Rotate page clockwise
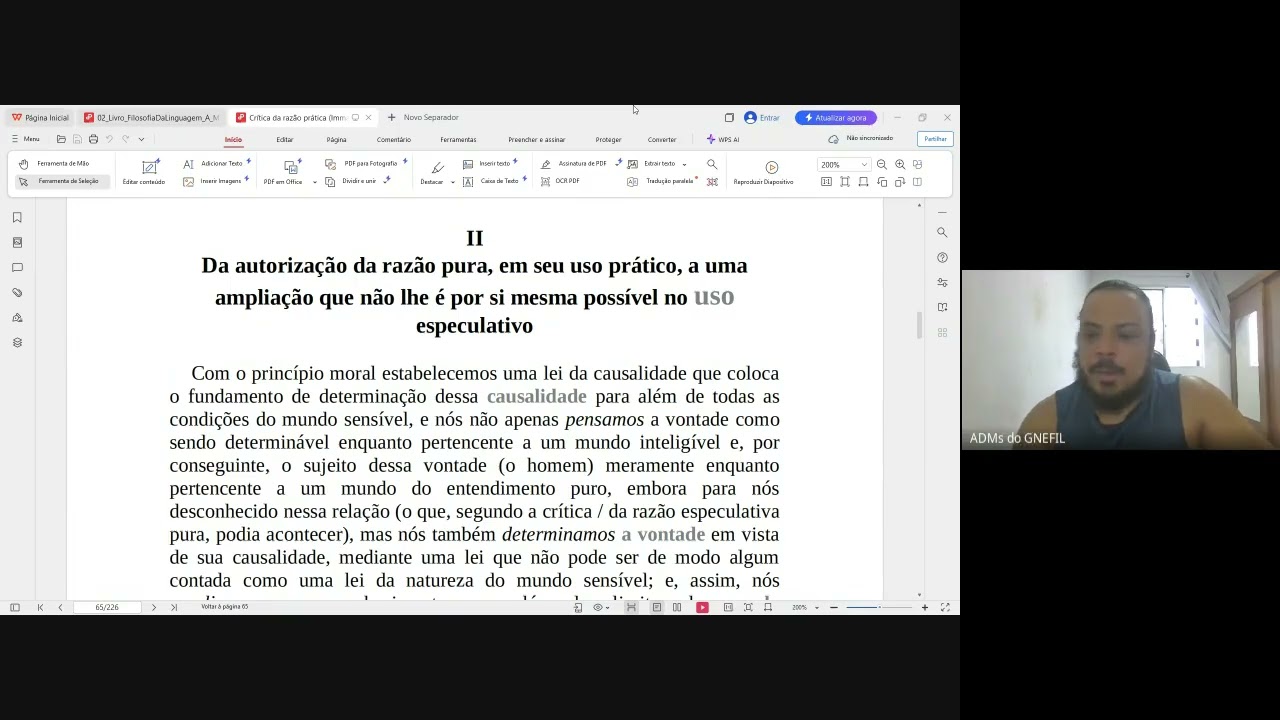 click(900, 182)
